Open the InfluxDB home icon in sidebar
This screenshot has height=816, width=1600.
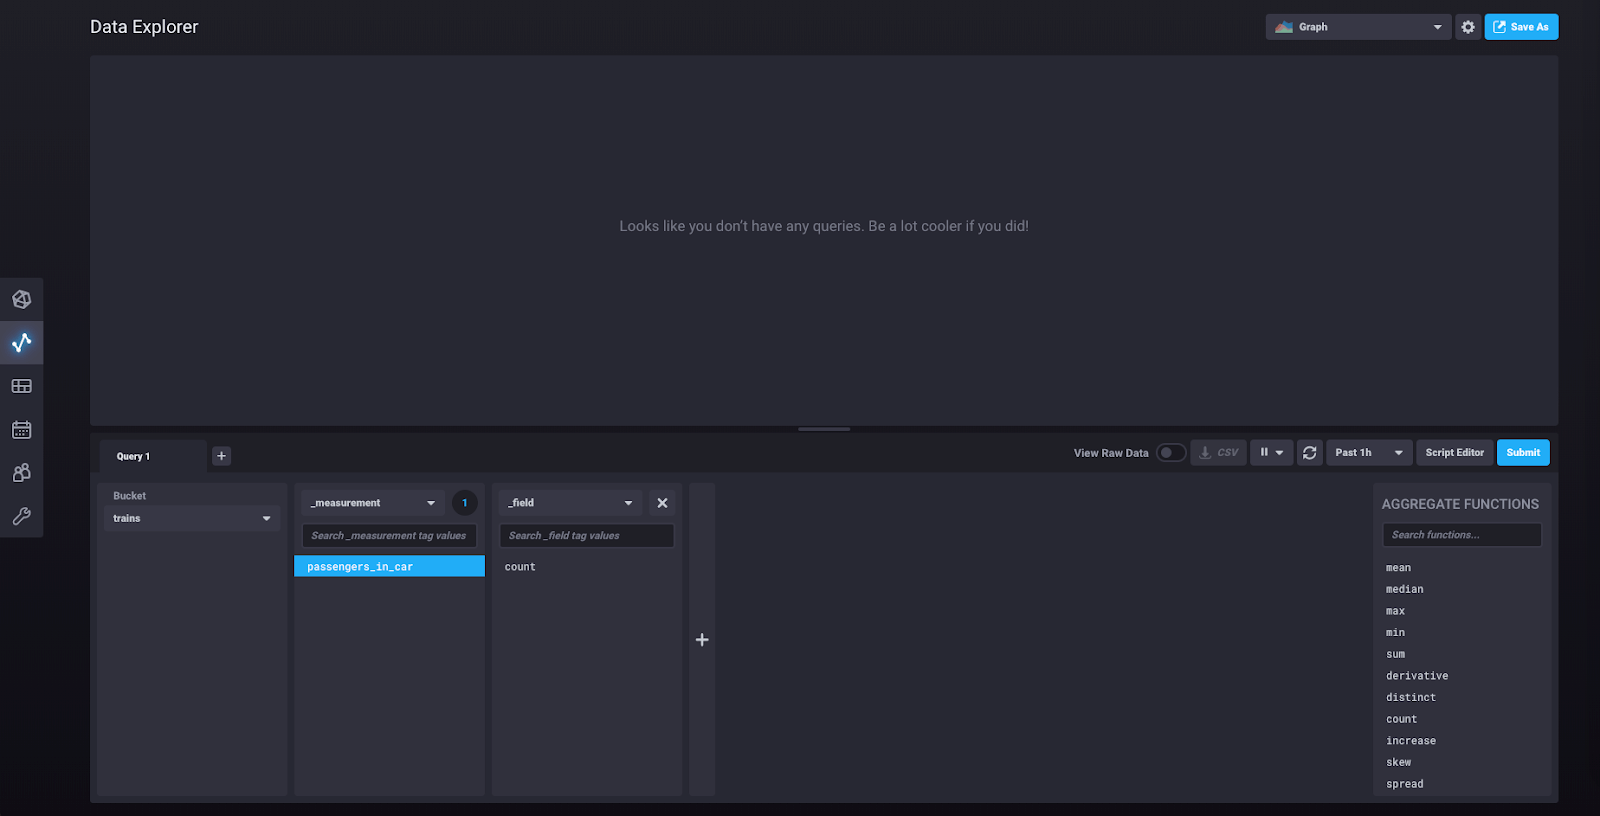[21, 299]
